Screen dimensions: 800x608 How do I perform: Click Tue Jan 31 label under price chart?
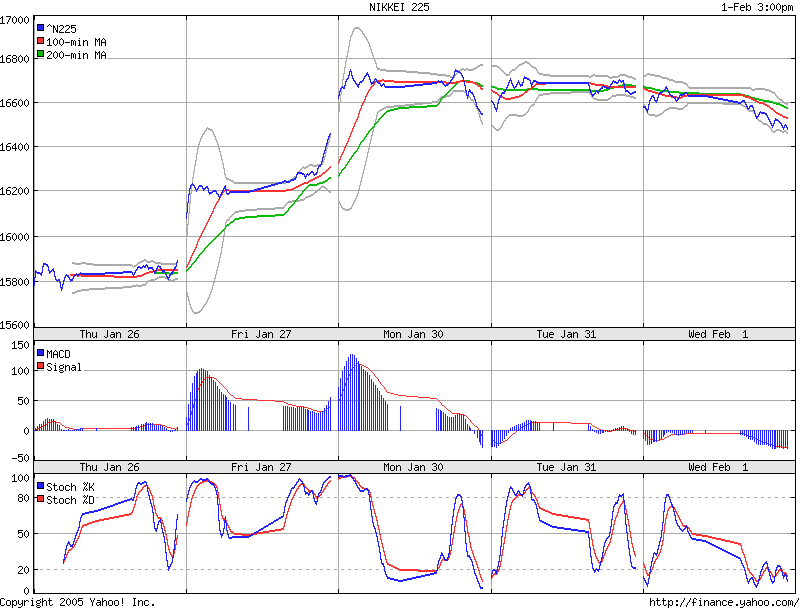(566, 334)
